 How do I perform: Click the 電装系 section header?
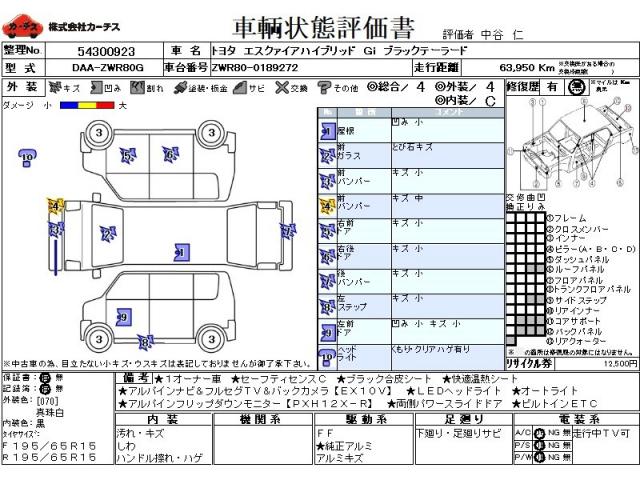point(576,419)
